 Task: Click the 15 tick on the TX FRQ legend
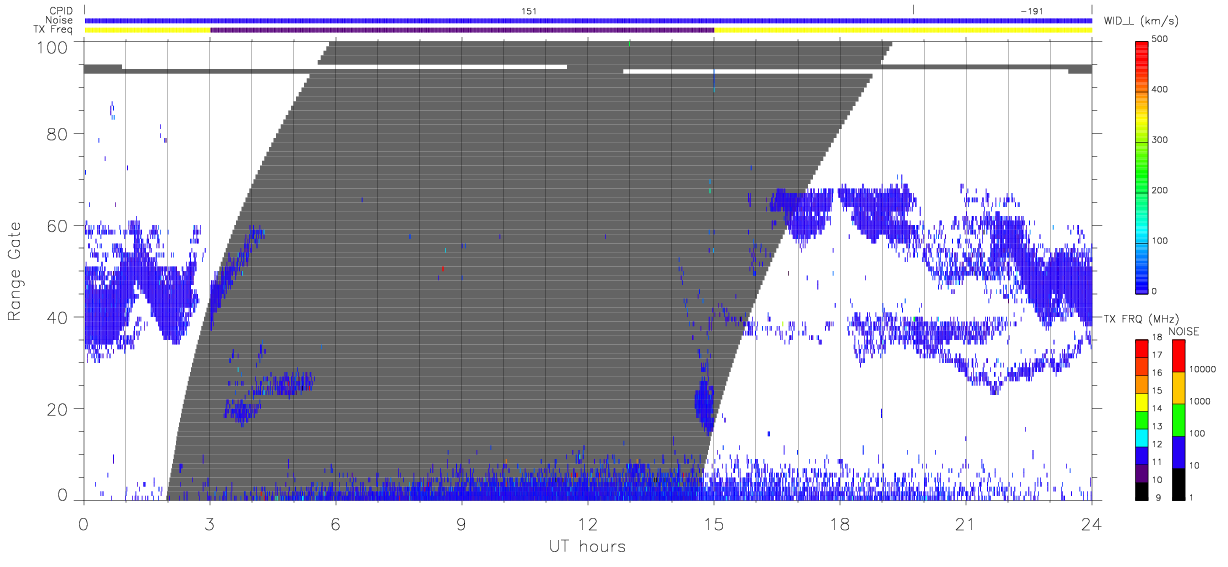1157,390
